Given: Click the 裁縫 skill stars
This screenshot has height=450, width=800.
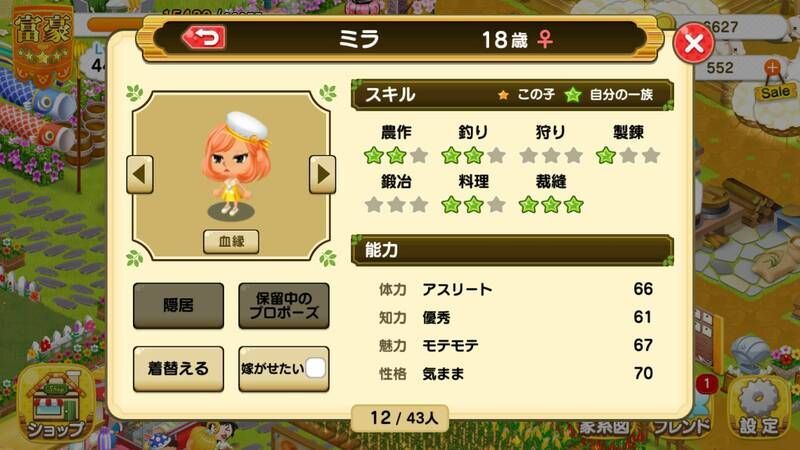Looking at the screenshot, I should 551,205.
